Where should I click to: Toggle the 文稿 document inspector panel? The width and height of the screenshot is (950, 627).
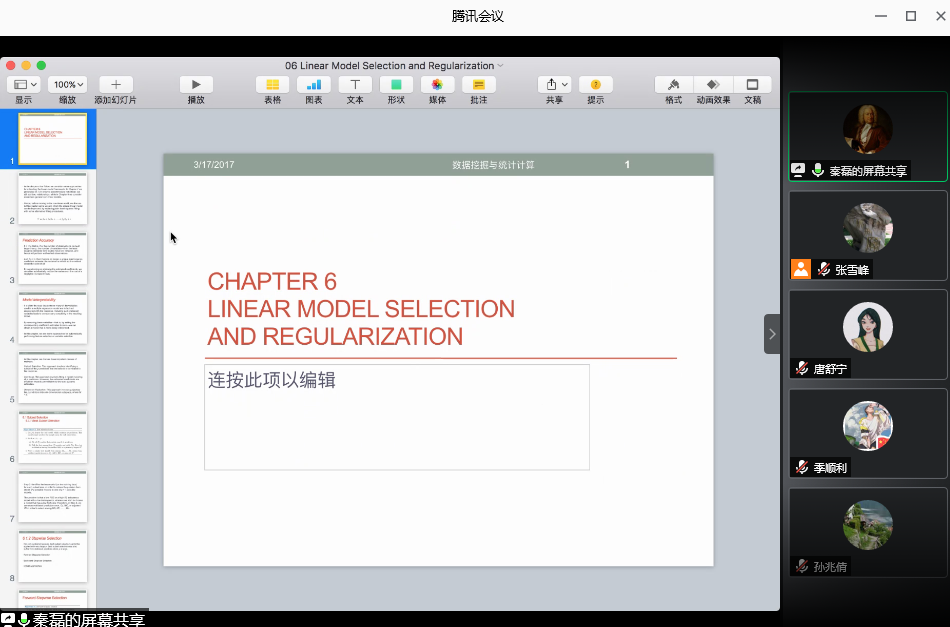click(x=752, y=85)
